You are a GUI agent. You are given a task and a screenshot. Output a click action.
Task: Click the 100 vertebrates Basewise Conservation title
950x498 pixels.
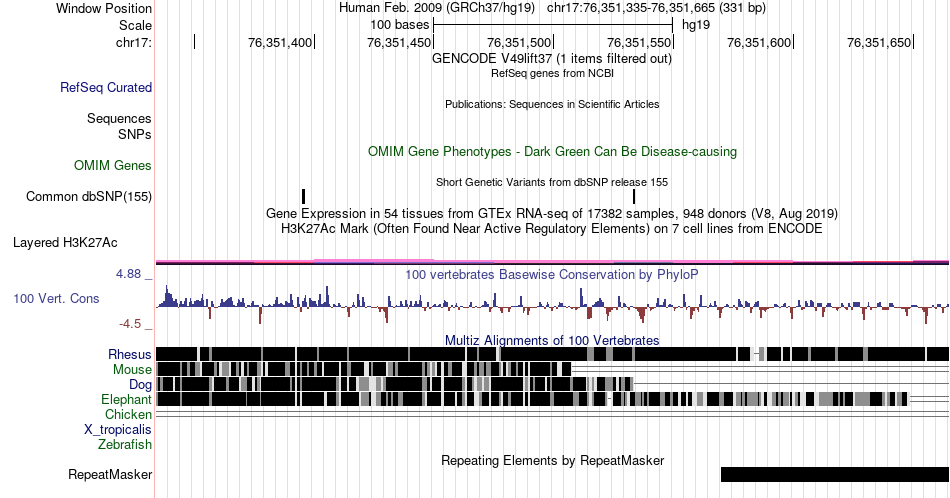pos(552,274)
